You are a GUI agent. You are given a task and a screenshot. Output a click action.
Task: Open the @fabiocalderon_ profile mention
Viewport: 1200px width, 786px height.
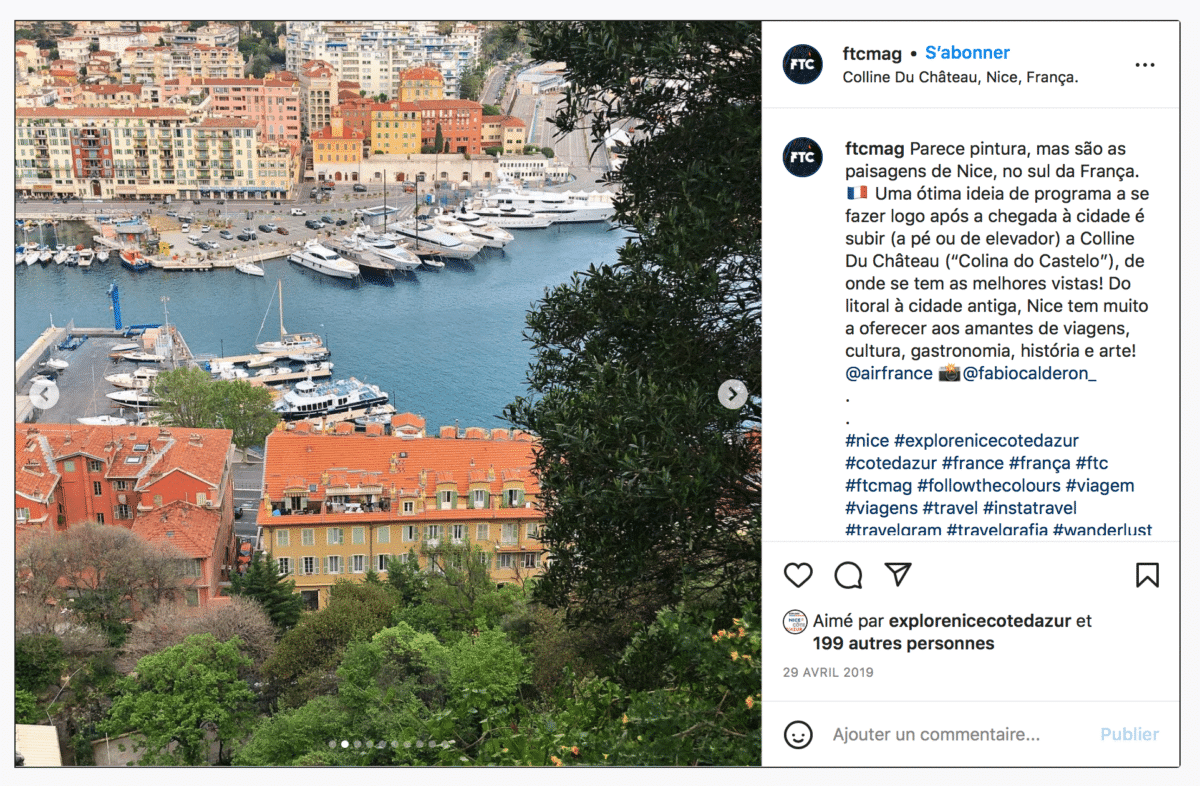1029,374
